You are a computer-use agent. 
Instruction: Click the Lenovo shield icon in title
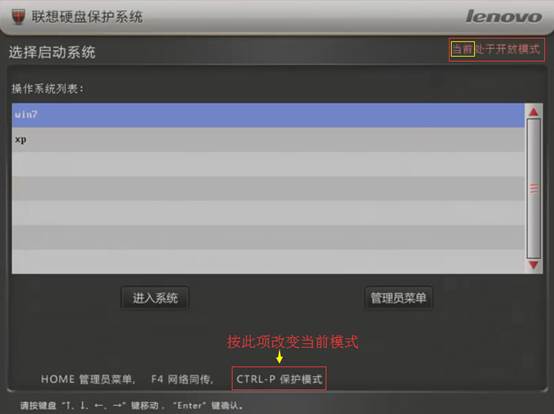pos(19,17)
